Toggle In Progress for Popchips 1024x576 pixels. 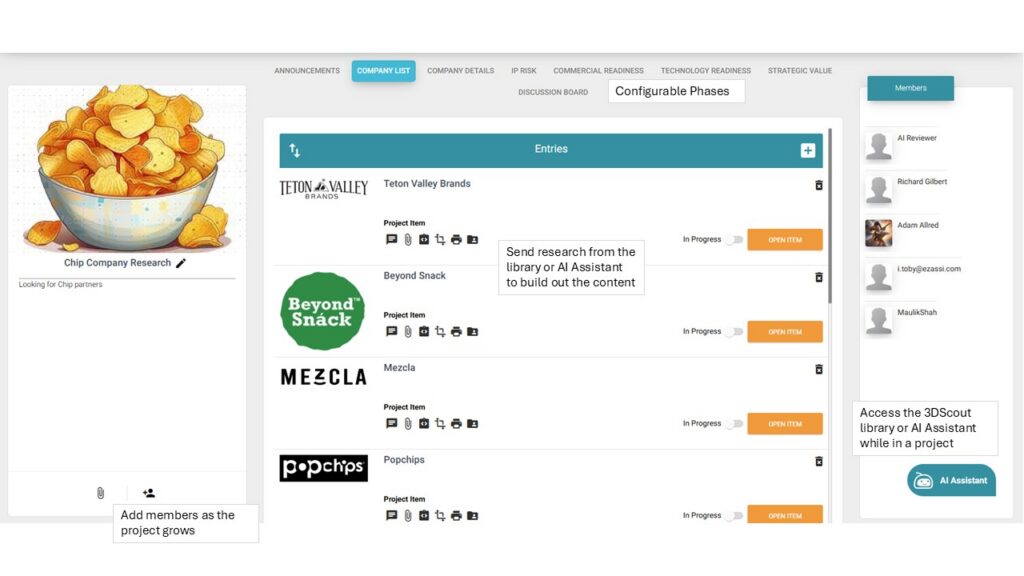coord(735,516)
